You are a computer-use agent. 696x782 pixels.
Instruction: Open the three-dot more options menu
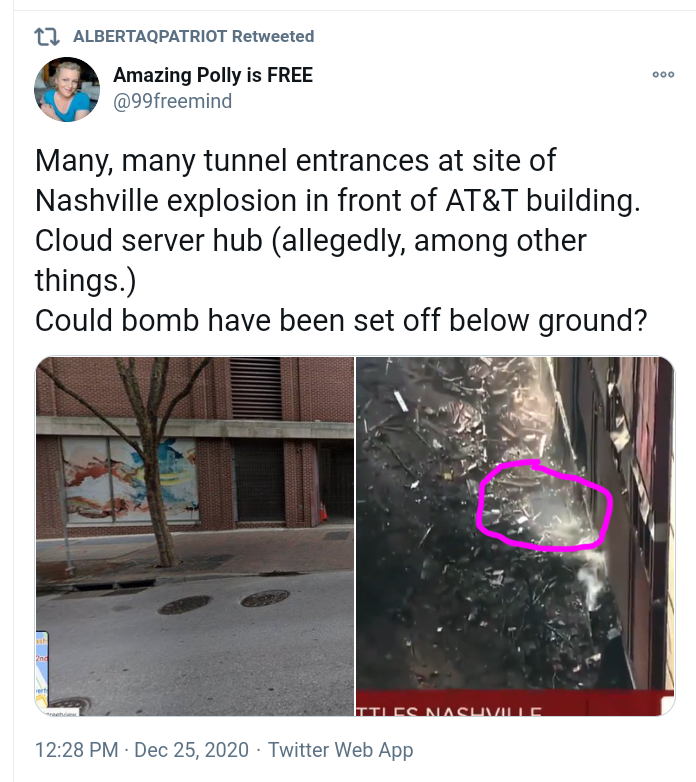[663, 74]
